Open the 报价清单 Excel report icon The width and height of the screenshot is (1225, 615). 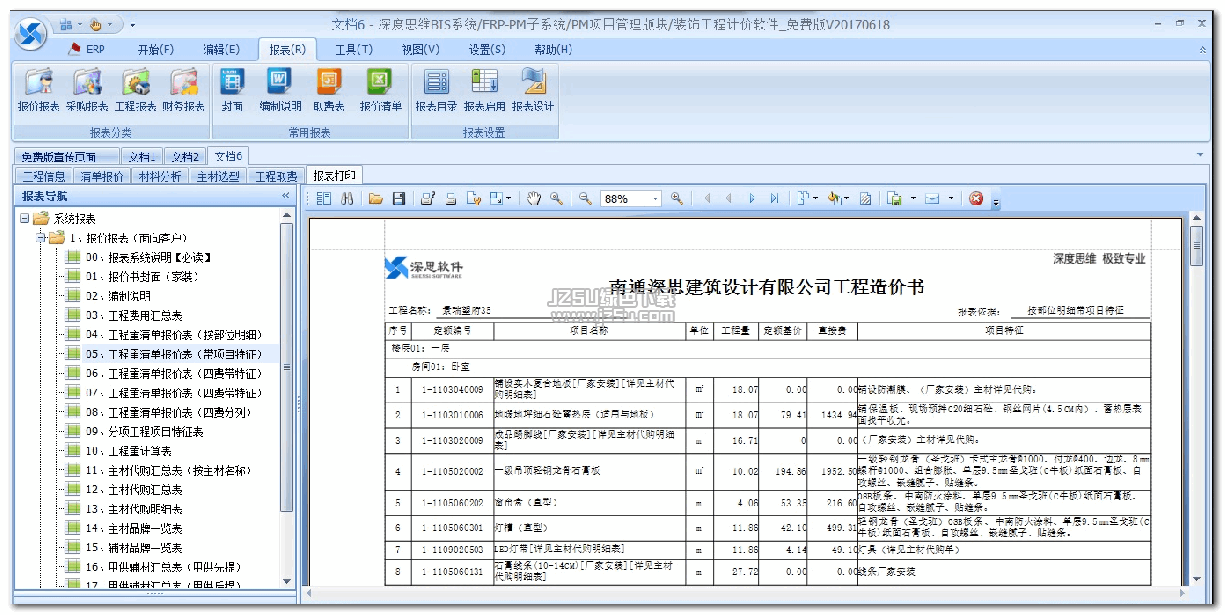coord(380,90)
